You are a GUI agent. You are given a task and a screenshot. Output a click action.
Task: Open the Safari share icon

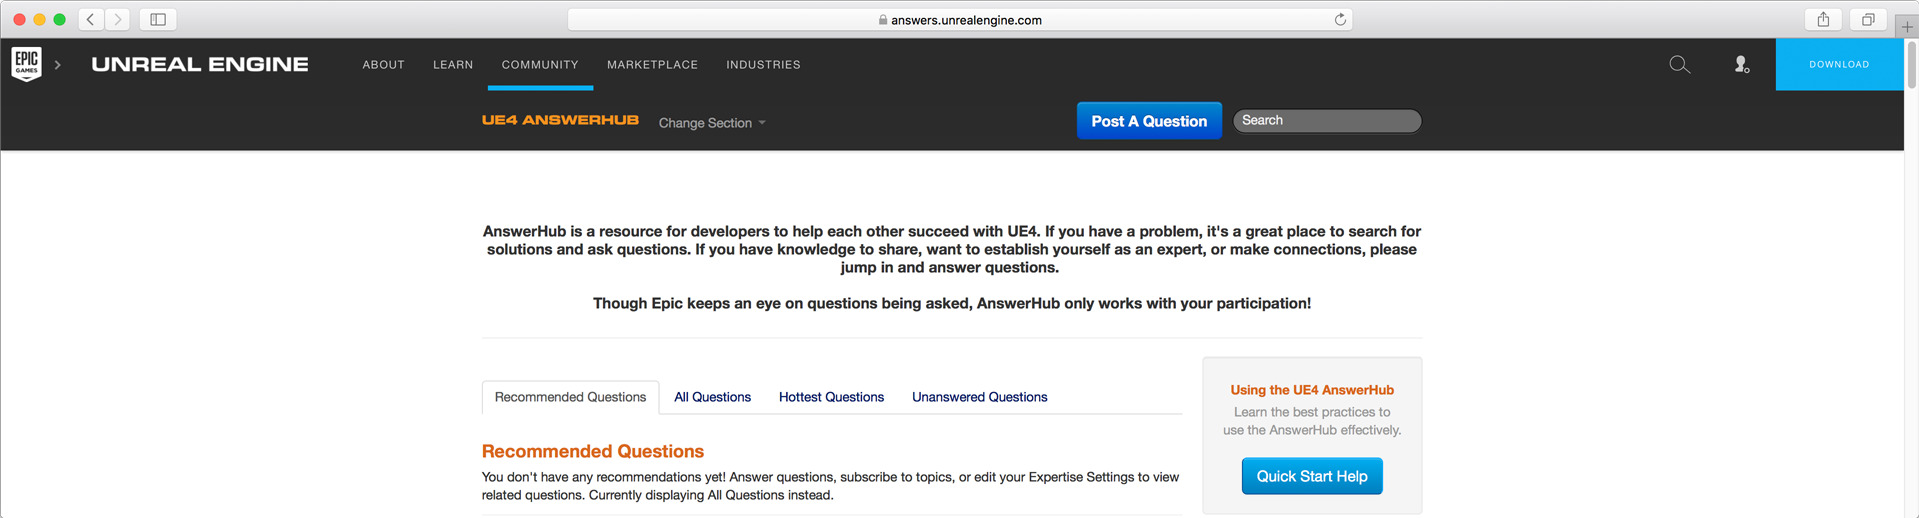[1823, 19]
